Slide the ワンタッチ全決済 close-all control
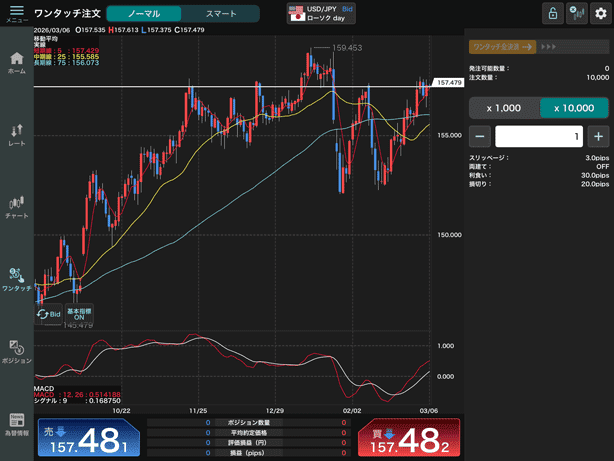 pyautogui.click(x=502, y=47)
